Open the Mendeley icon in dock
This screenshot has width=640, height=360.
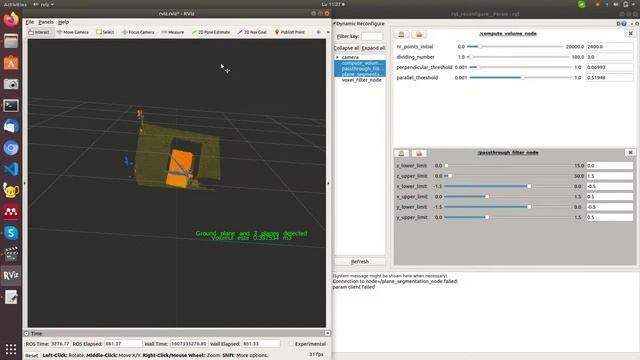(x=11, y=211)
